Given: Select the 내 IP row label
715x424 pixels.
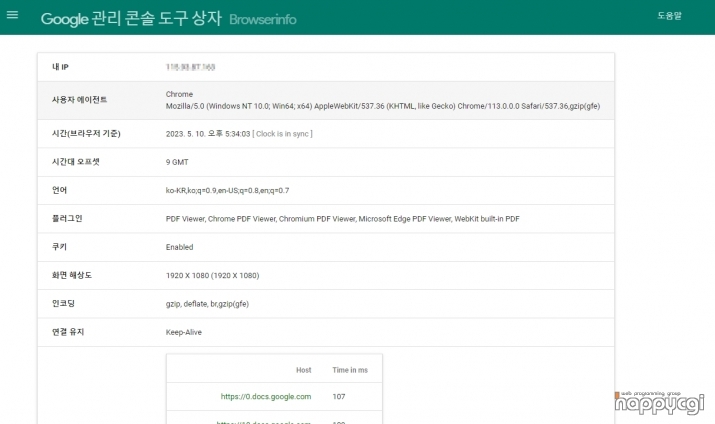Looking at the screenshot, I should (x=60, y=67).
